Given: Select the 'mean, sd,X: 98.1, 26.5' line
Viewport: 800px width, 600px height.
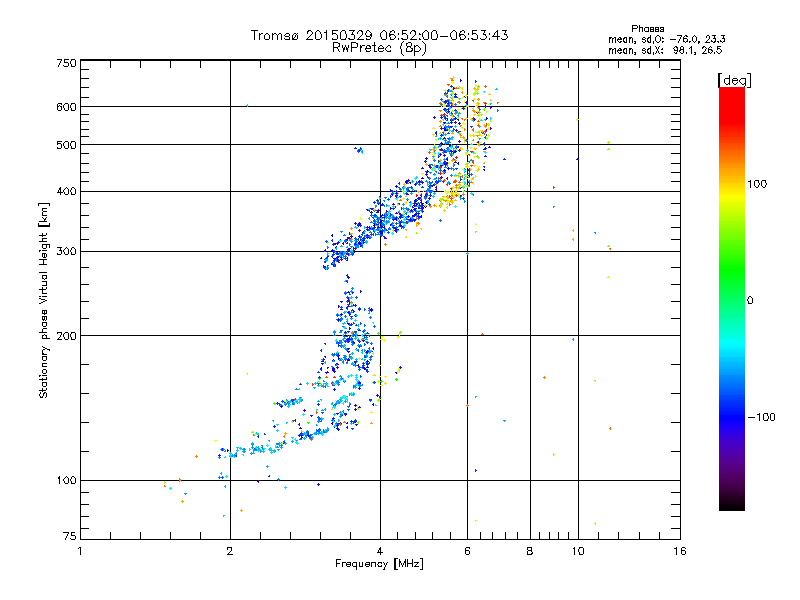Looking at the screenshot, I should point(665,50).
